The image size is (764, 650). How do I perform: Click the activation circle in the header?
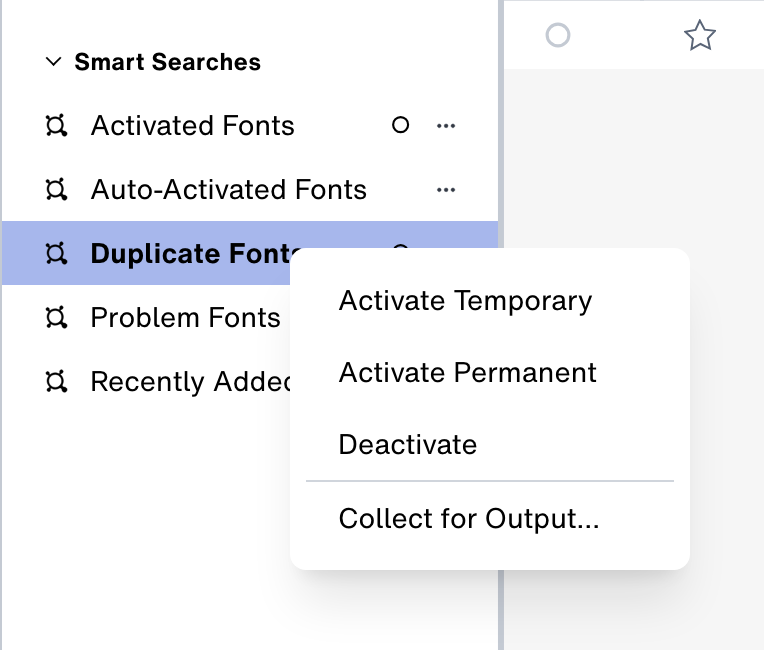pos(558,36)
